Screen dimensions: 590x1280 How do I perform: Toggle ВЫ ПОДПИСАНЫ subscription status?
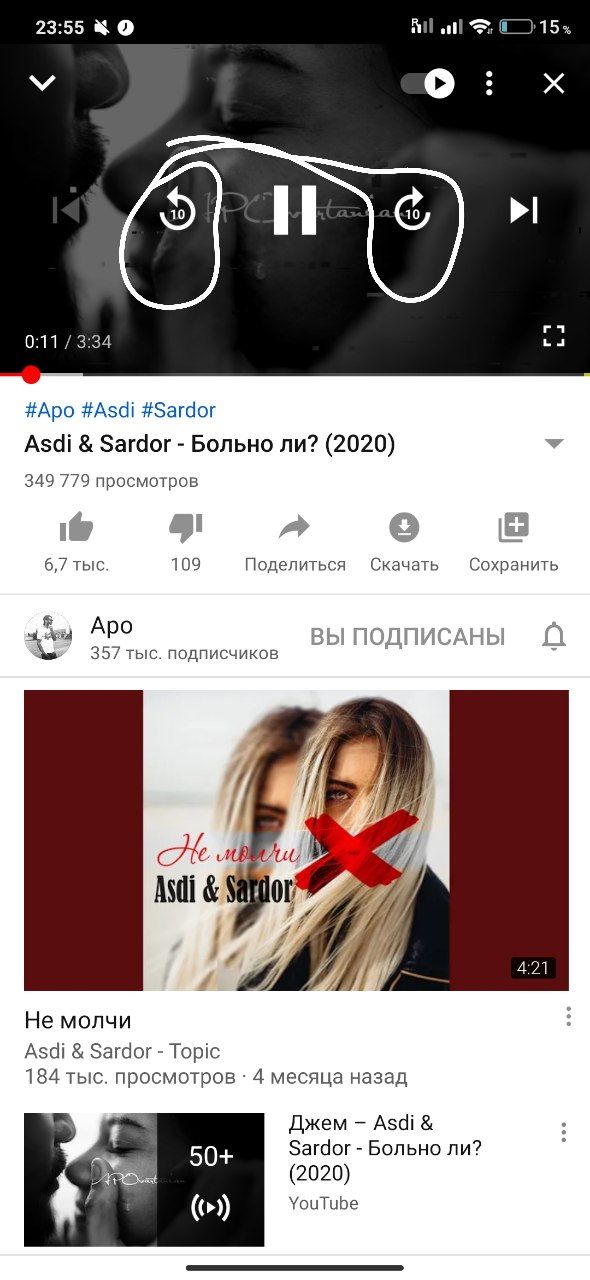pos(407,637)
